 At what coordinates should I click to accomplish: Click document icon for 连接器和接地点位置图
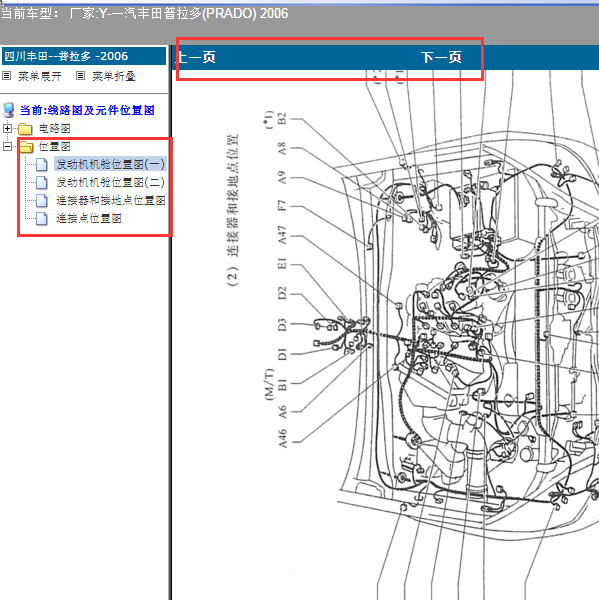tap(42, 201)
